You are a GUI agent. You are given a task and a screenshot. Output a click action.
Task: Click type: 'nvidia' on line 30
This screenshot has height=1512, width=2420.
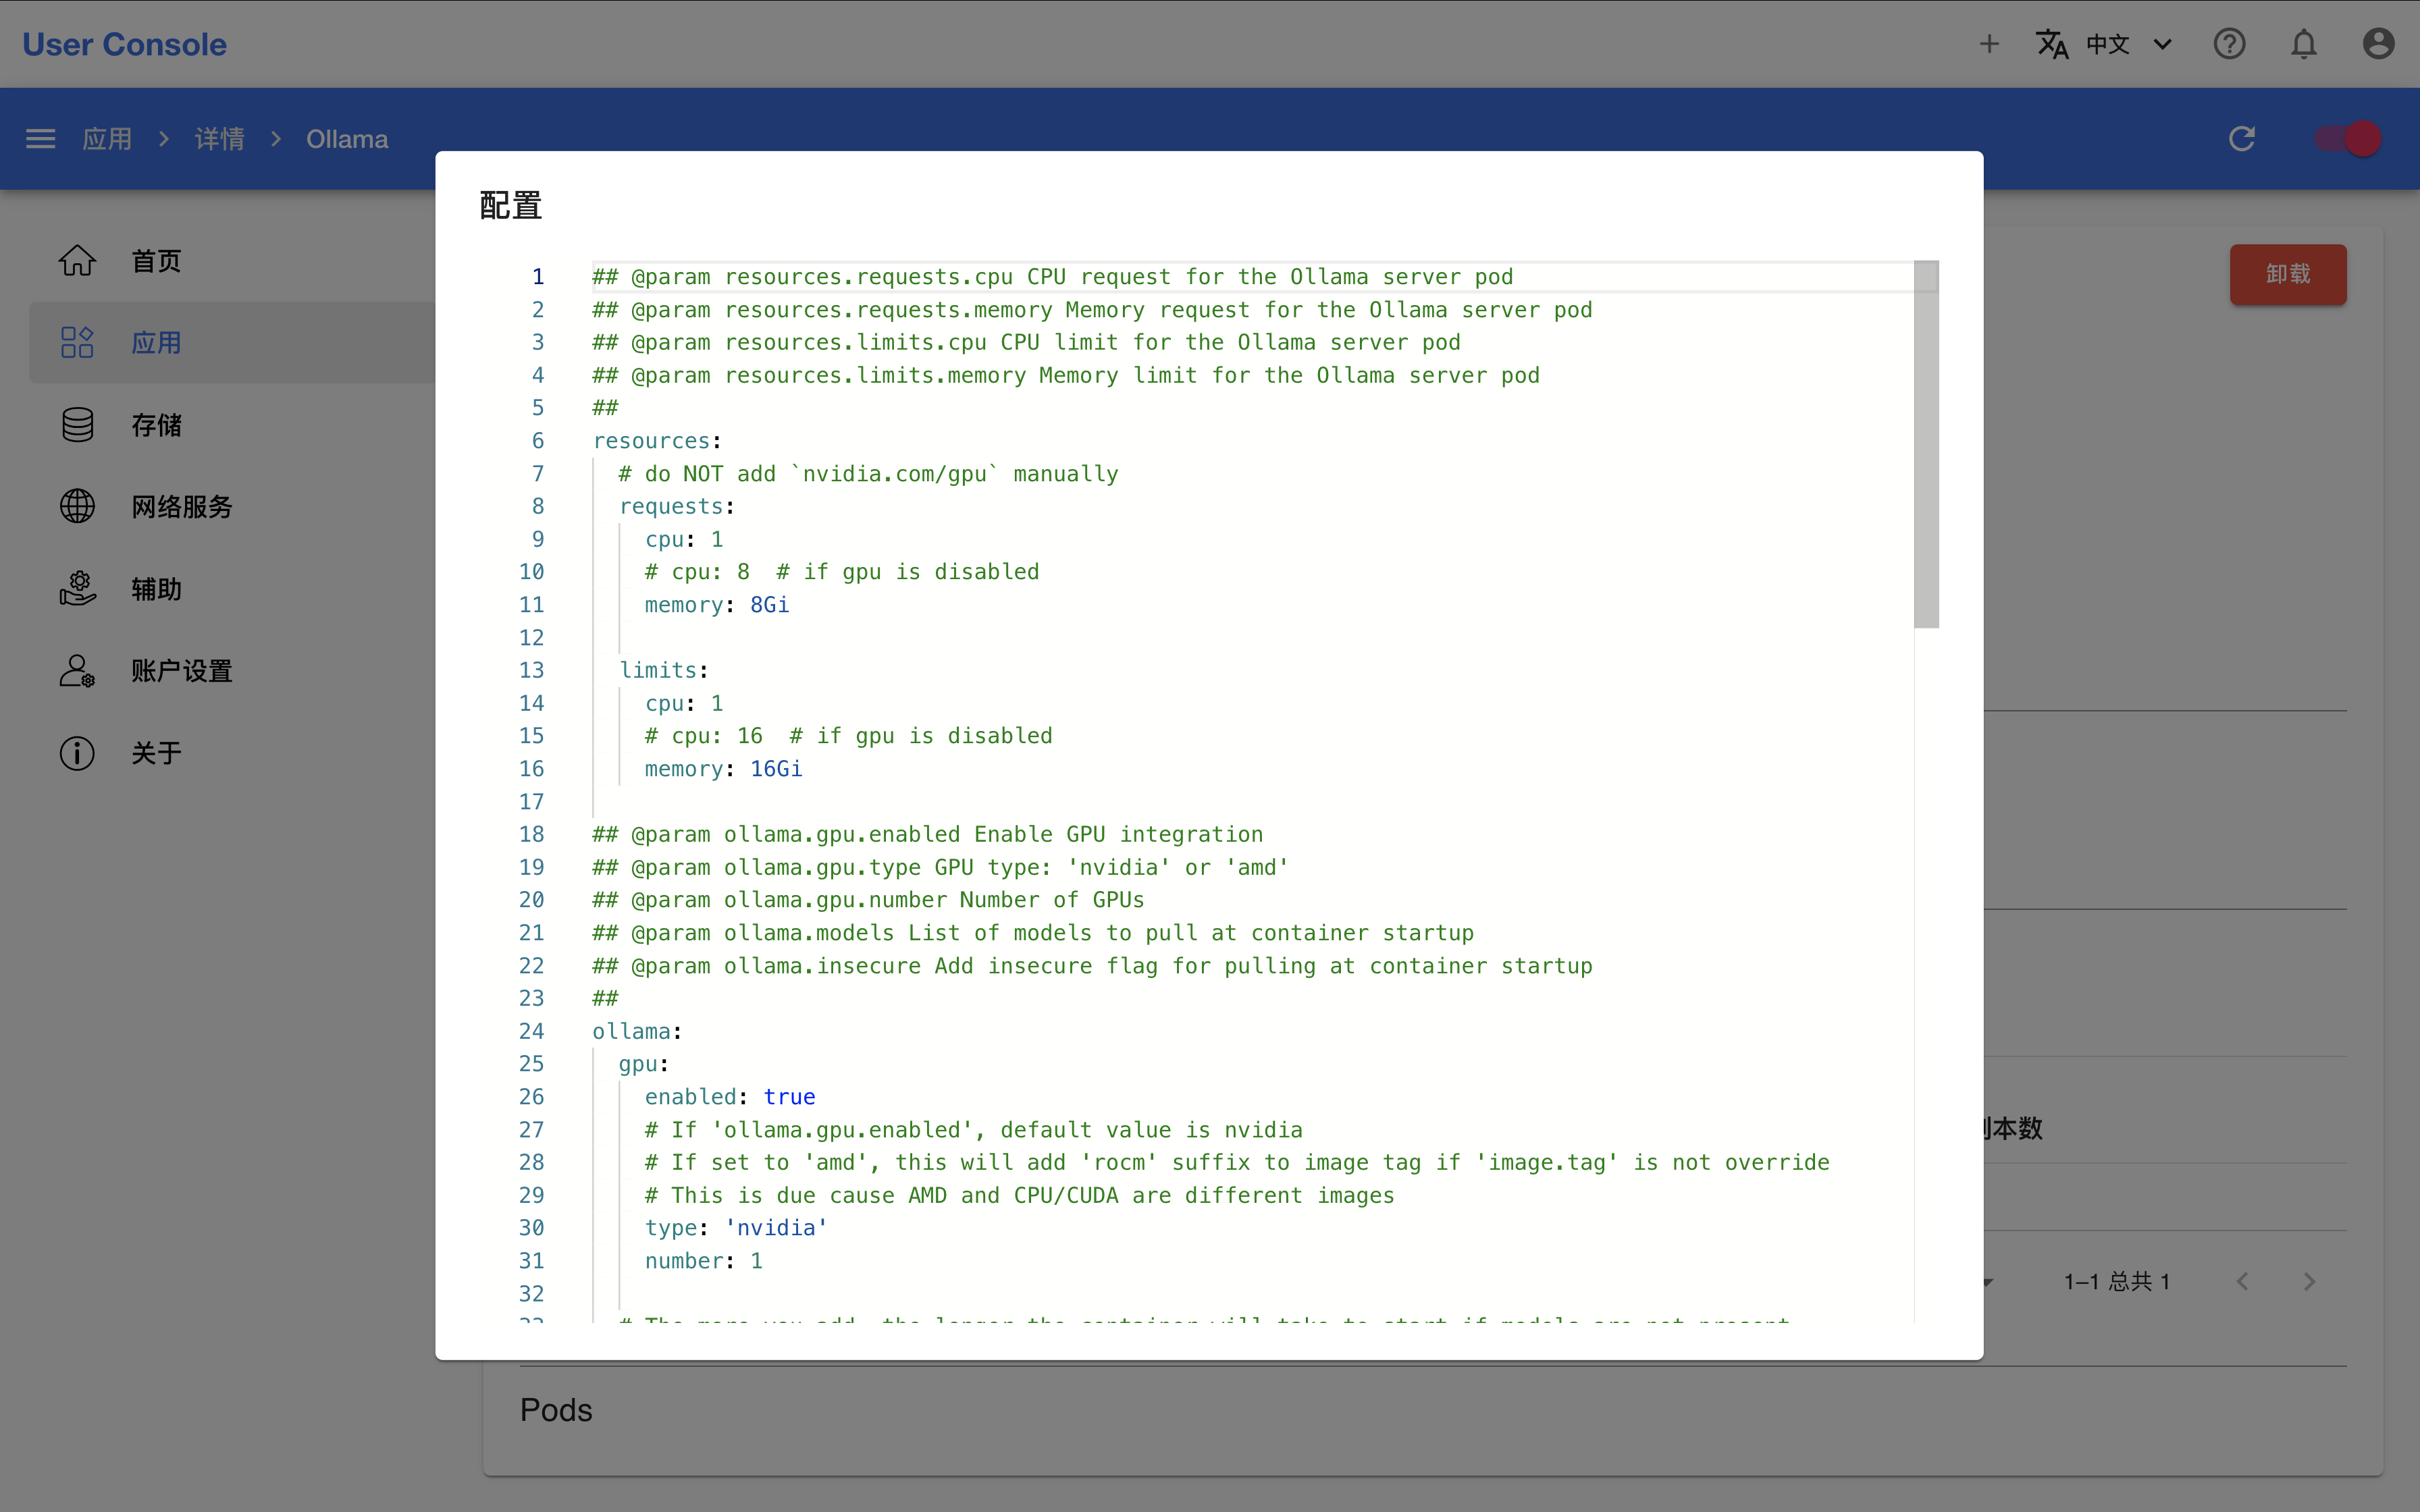coord(736,1228)
